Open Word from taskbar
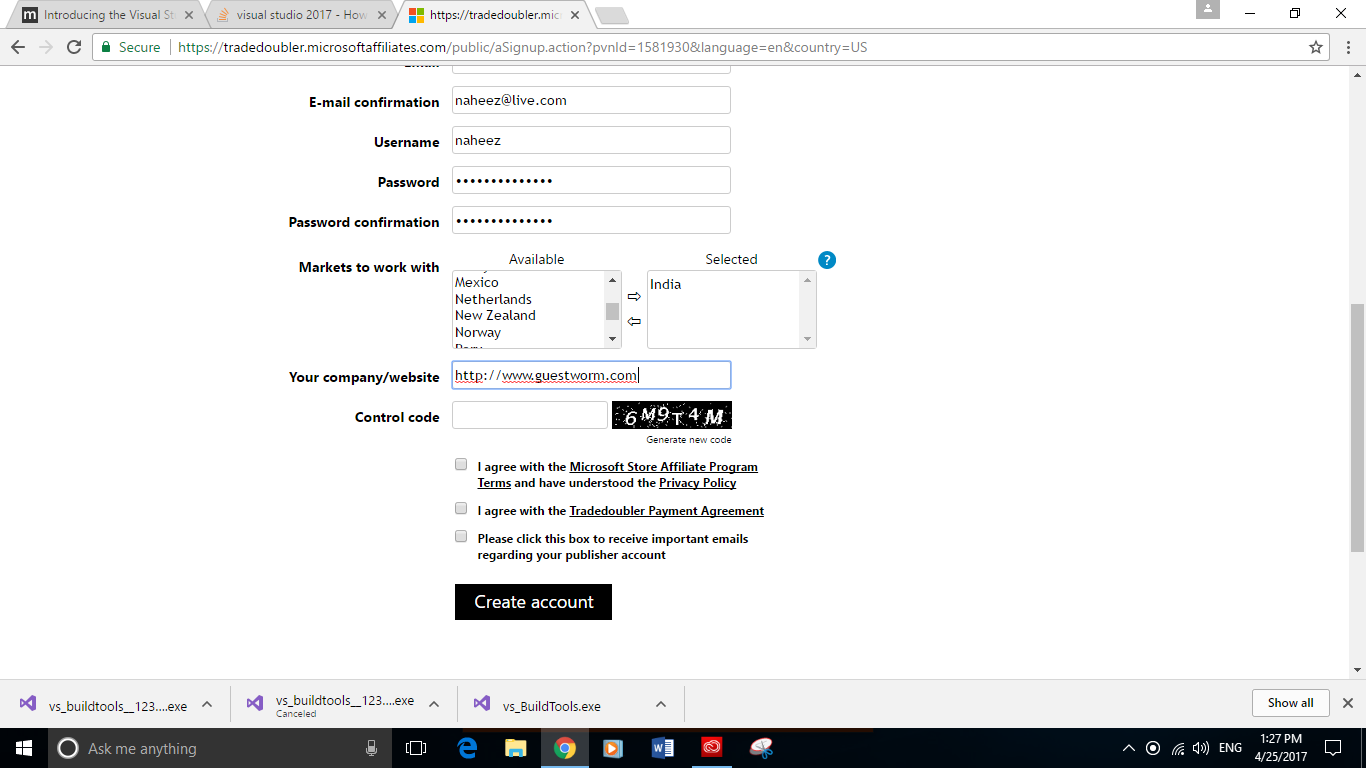Viewport: 1366px width, 768px height. pos(663,748)
